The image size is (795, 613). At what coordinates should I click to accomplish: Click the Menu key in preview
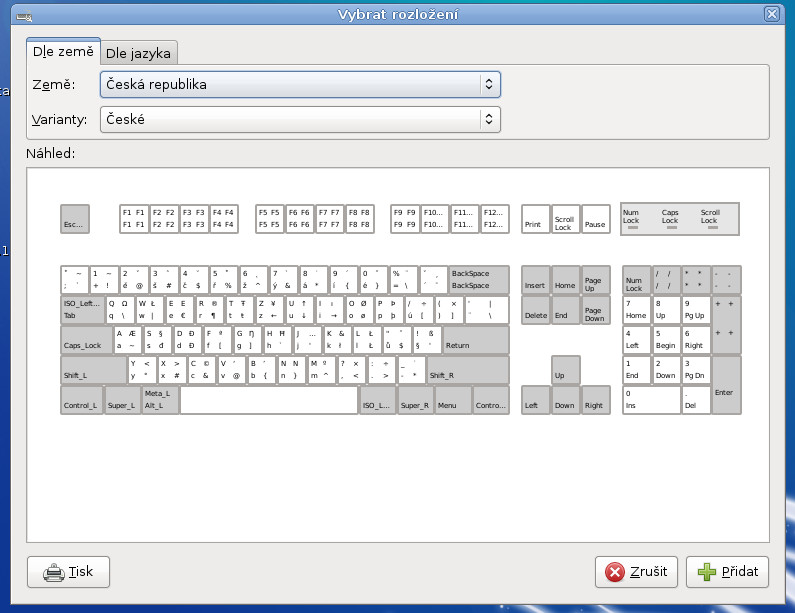[x=453, y=400]
